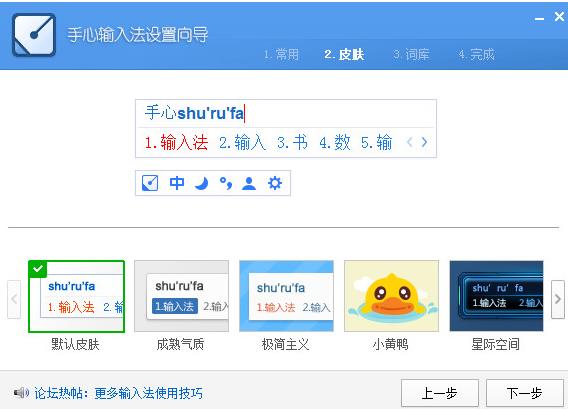Viewport: 568px width, 409px height.
Task: Click the 极简主义 label
Action: click(285, 344)
